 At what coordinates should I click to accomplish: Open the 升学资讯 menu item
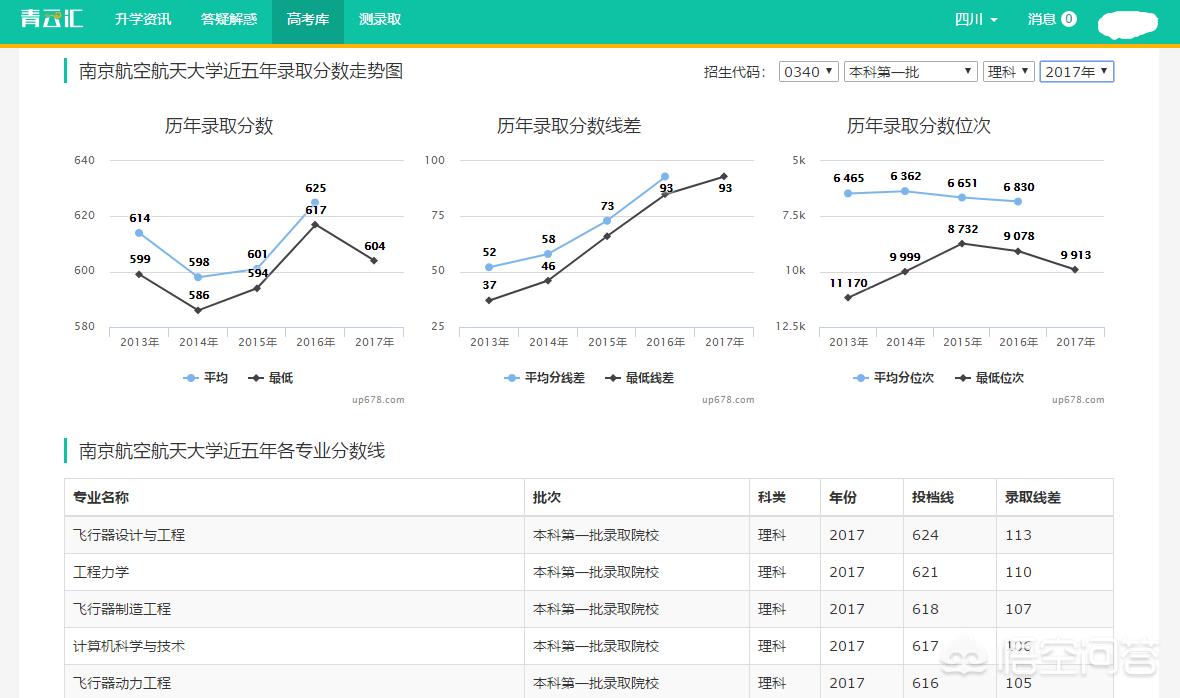pos(143,19)
